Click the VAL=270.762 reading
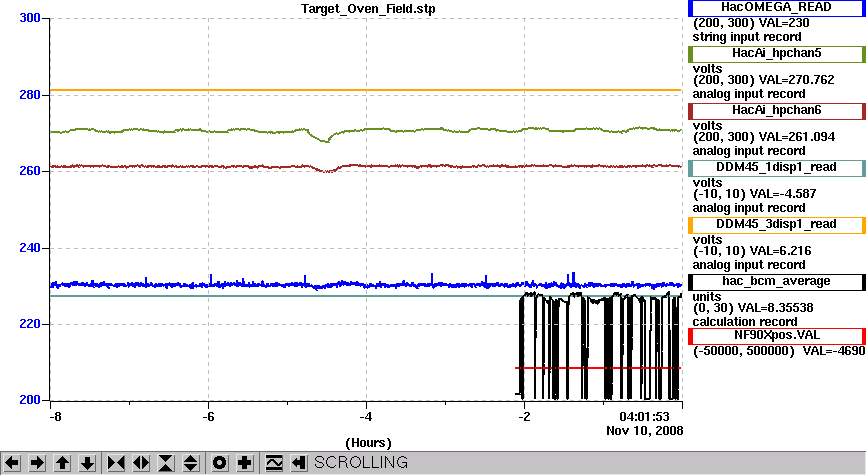 click(796, 80)
